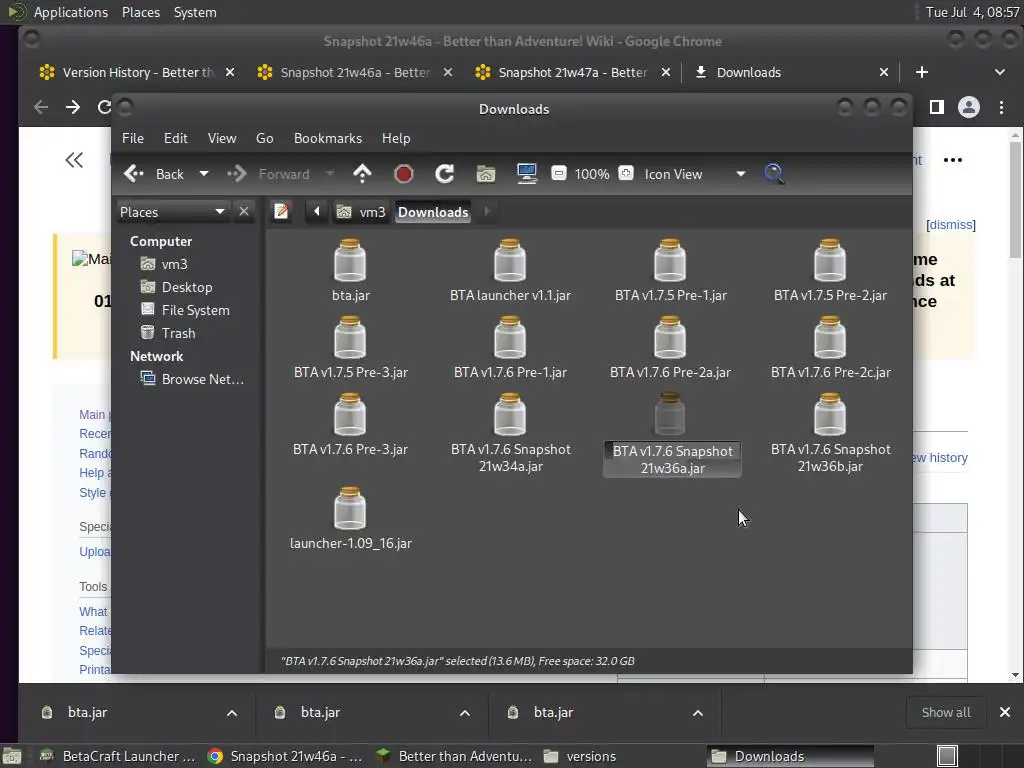Open the Icon View mode dropdown

click(x=695, y=174)
